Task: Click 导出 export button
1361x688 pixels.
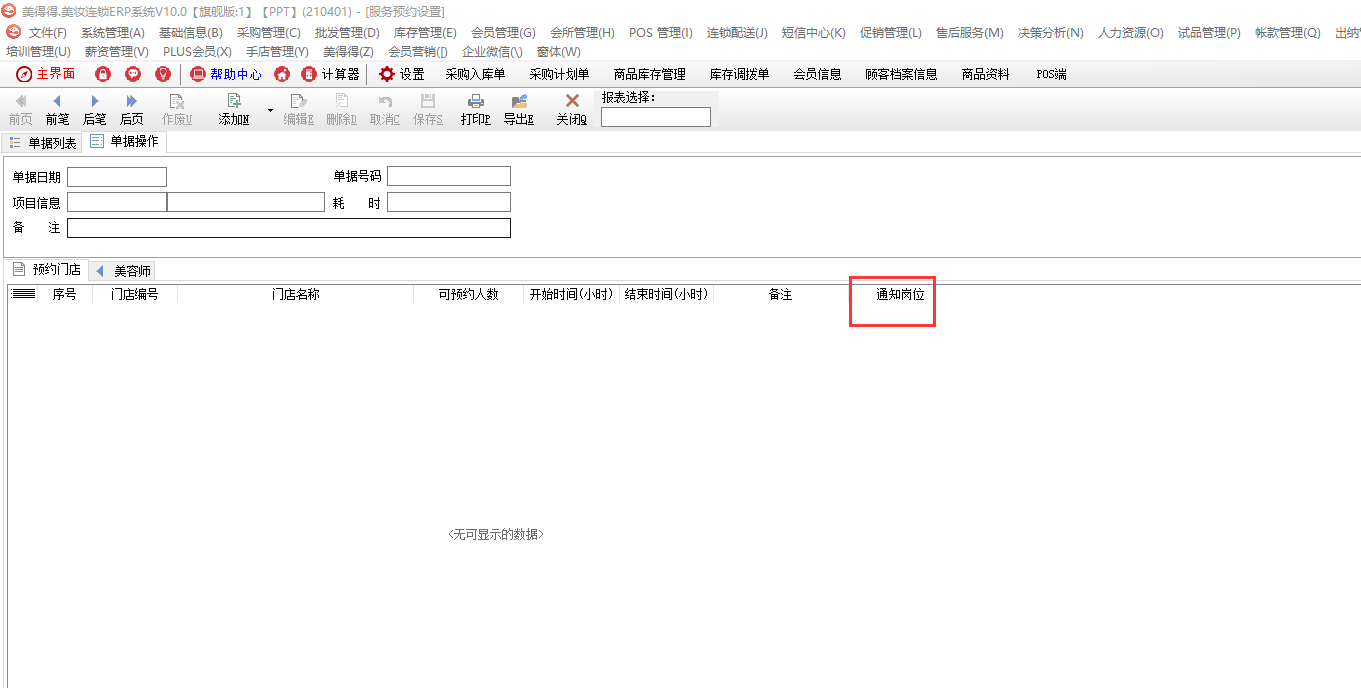Action: (x=518, y=110)
